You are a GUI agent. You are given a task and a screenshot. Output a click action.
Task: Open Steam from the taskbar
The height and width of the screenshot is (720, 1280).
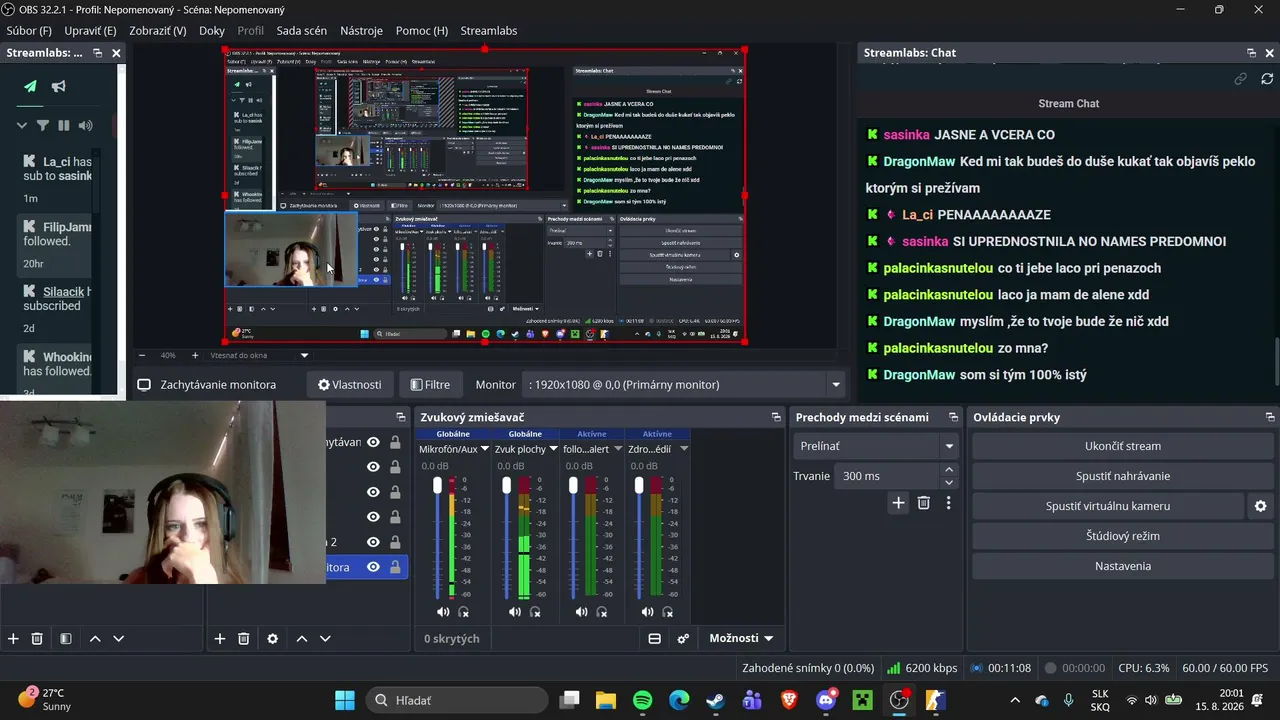[x=715, y=700]
